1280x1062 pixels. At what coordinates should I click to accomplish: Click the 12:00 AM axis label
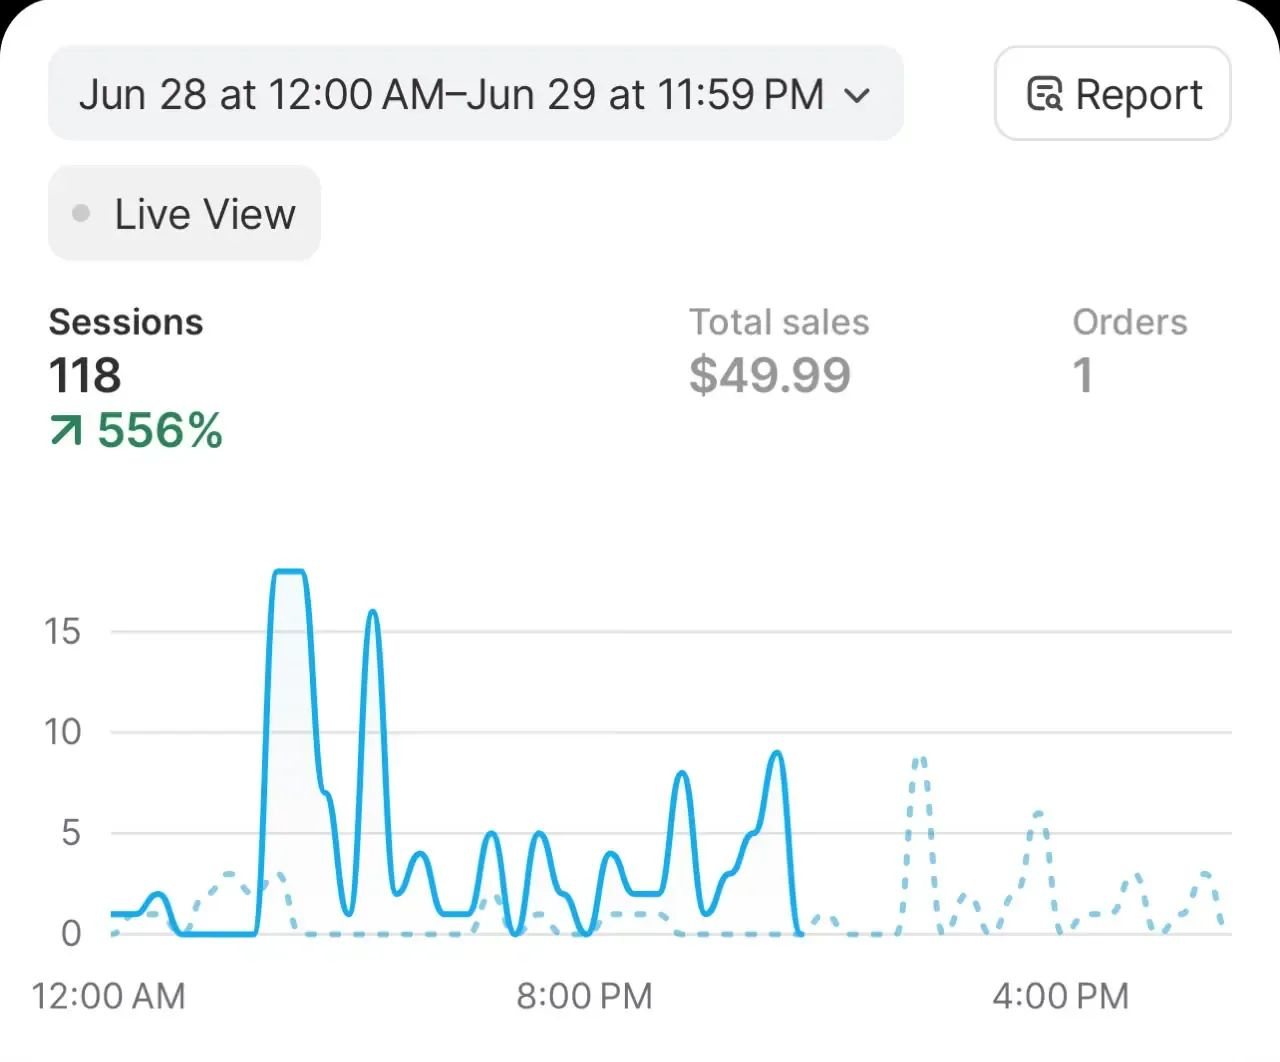[109, 996]
